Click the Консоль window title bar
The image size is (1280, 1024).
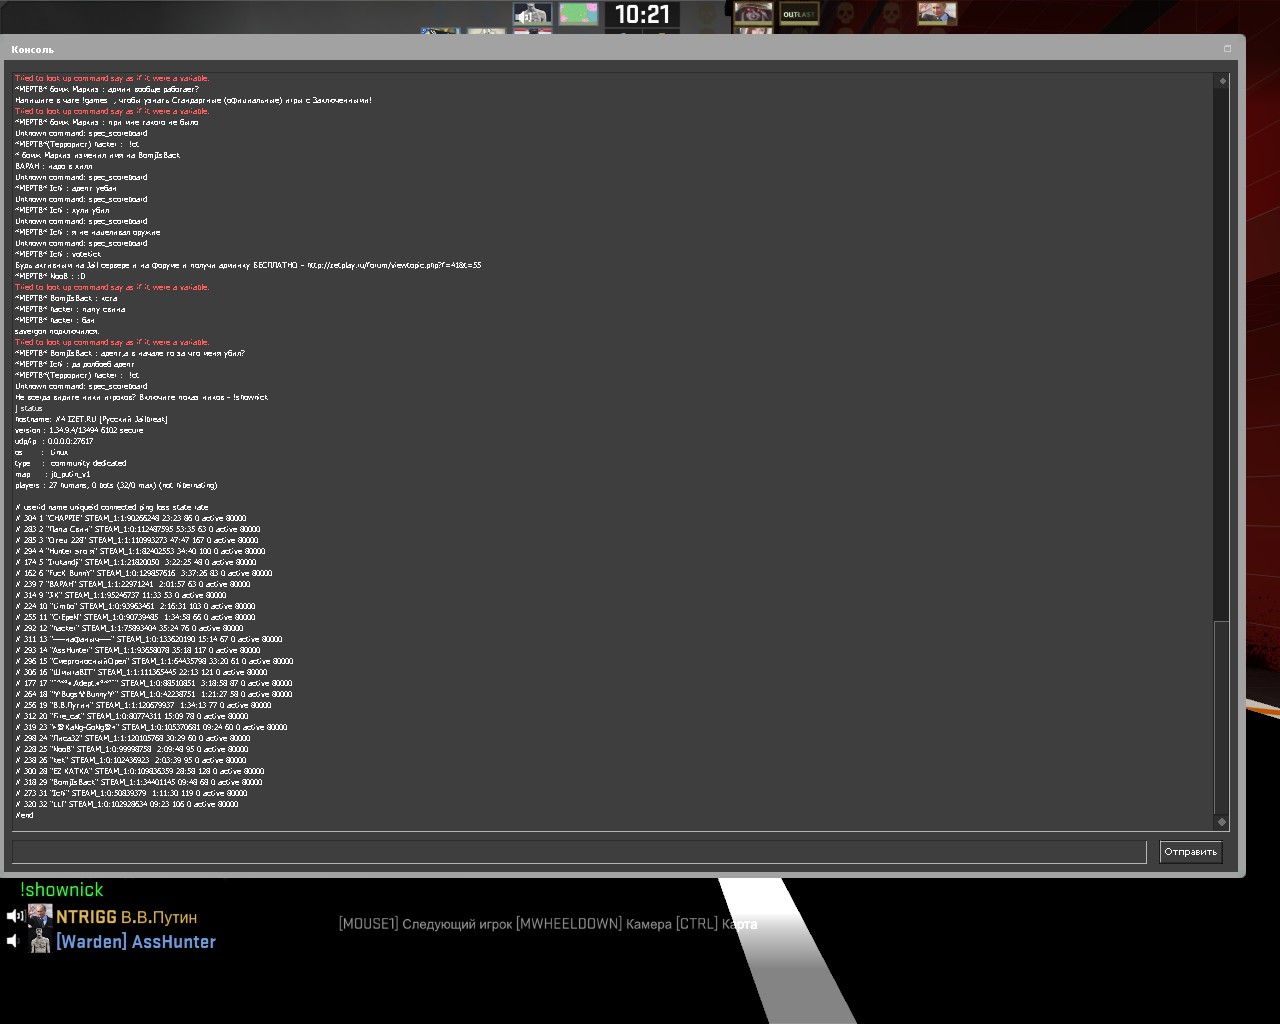pyautogui.click(x=600, y=49)
